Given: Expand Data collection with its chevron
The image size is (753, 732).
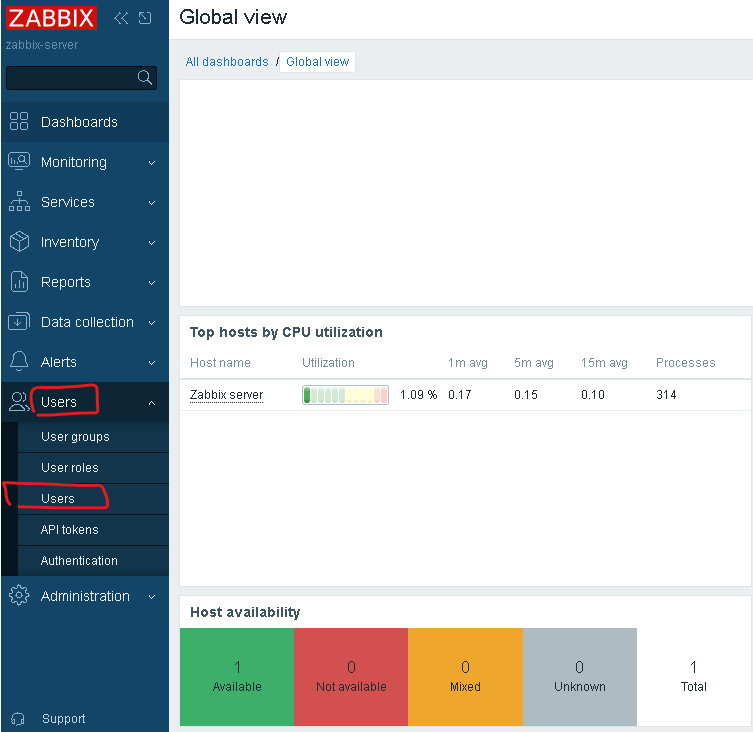Looking at the screenshot, I should [x=152, y=322].
